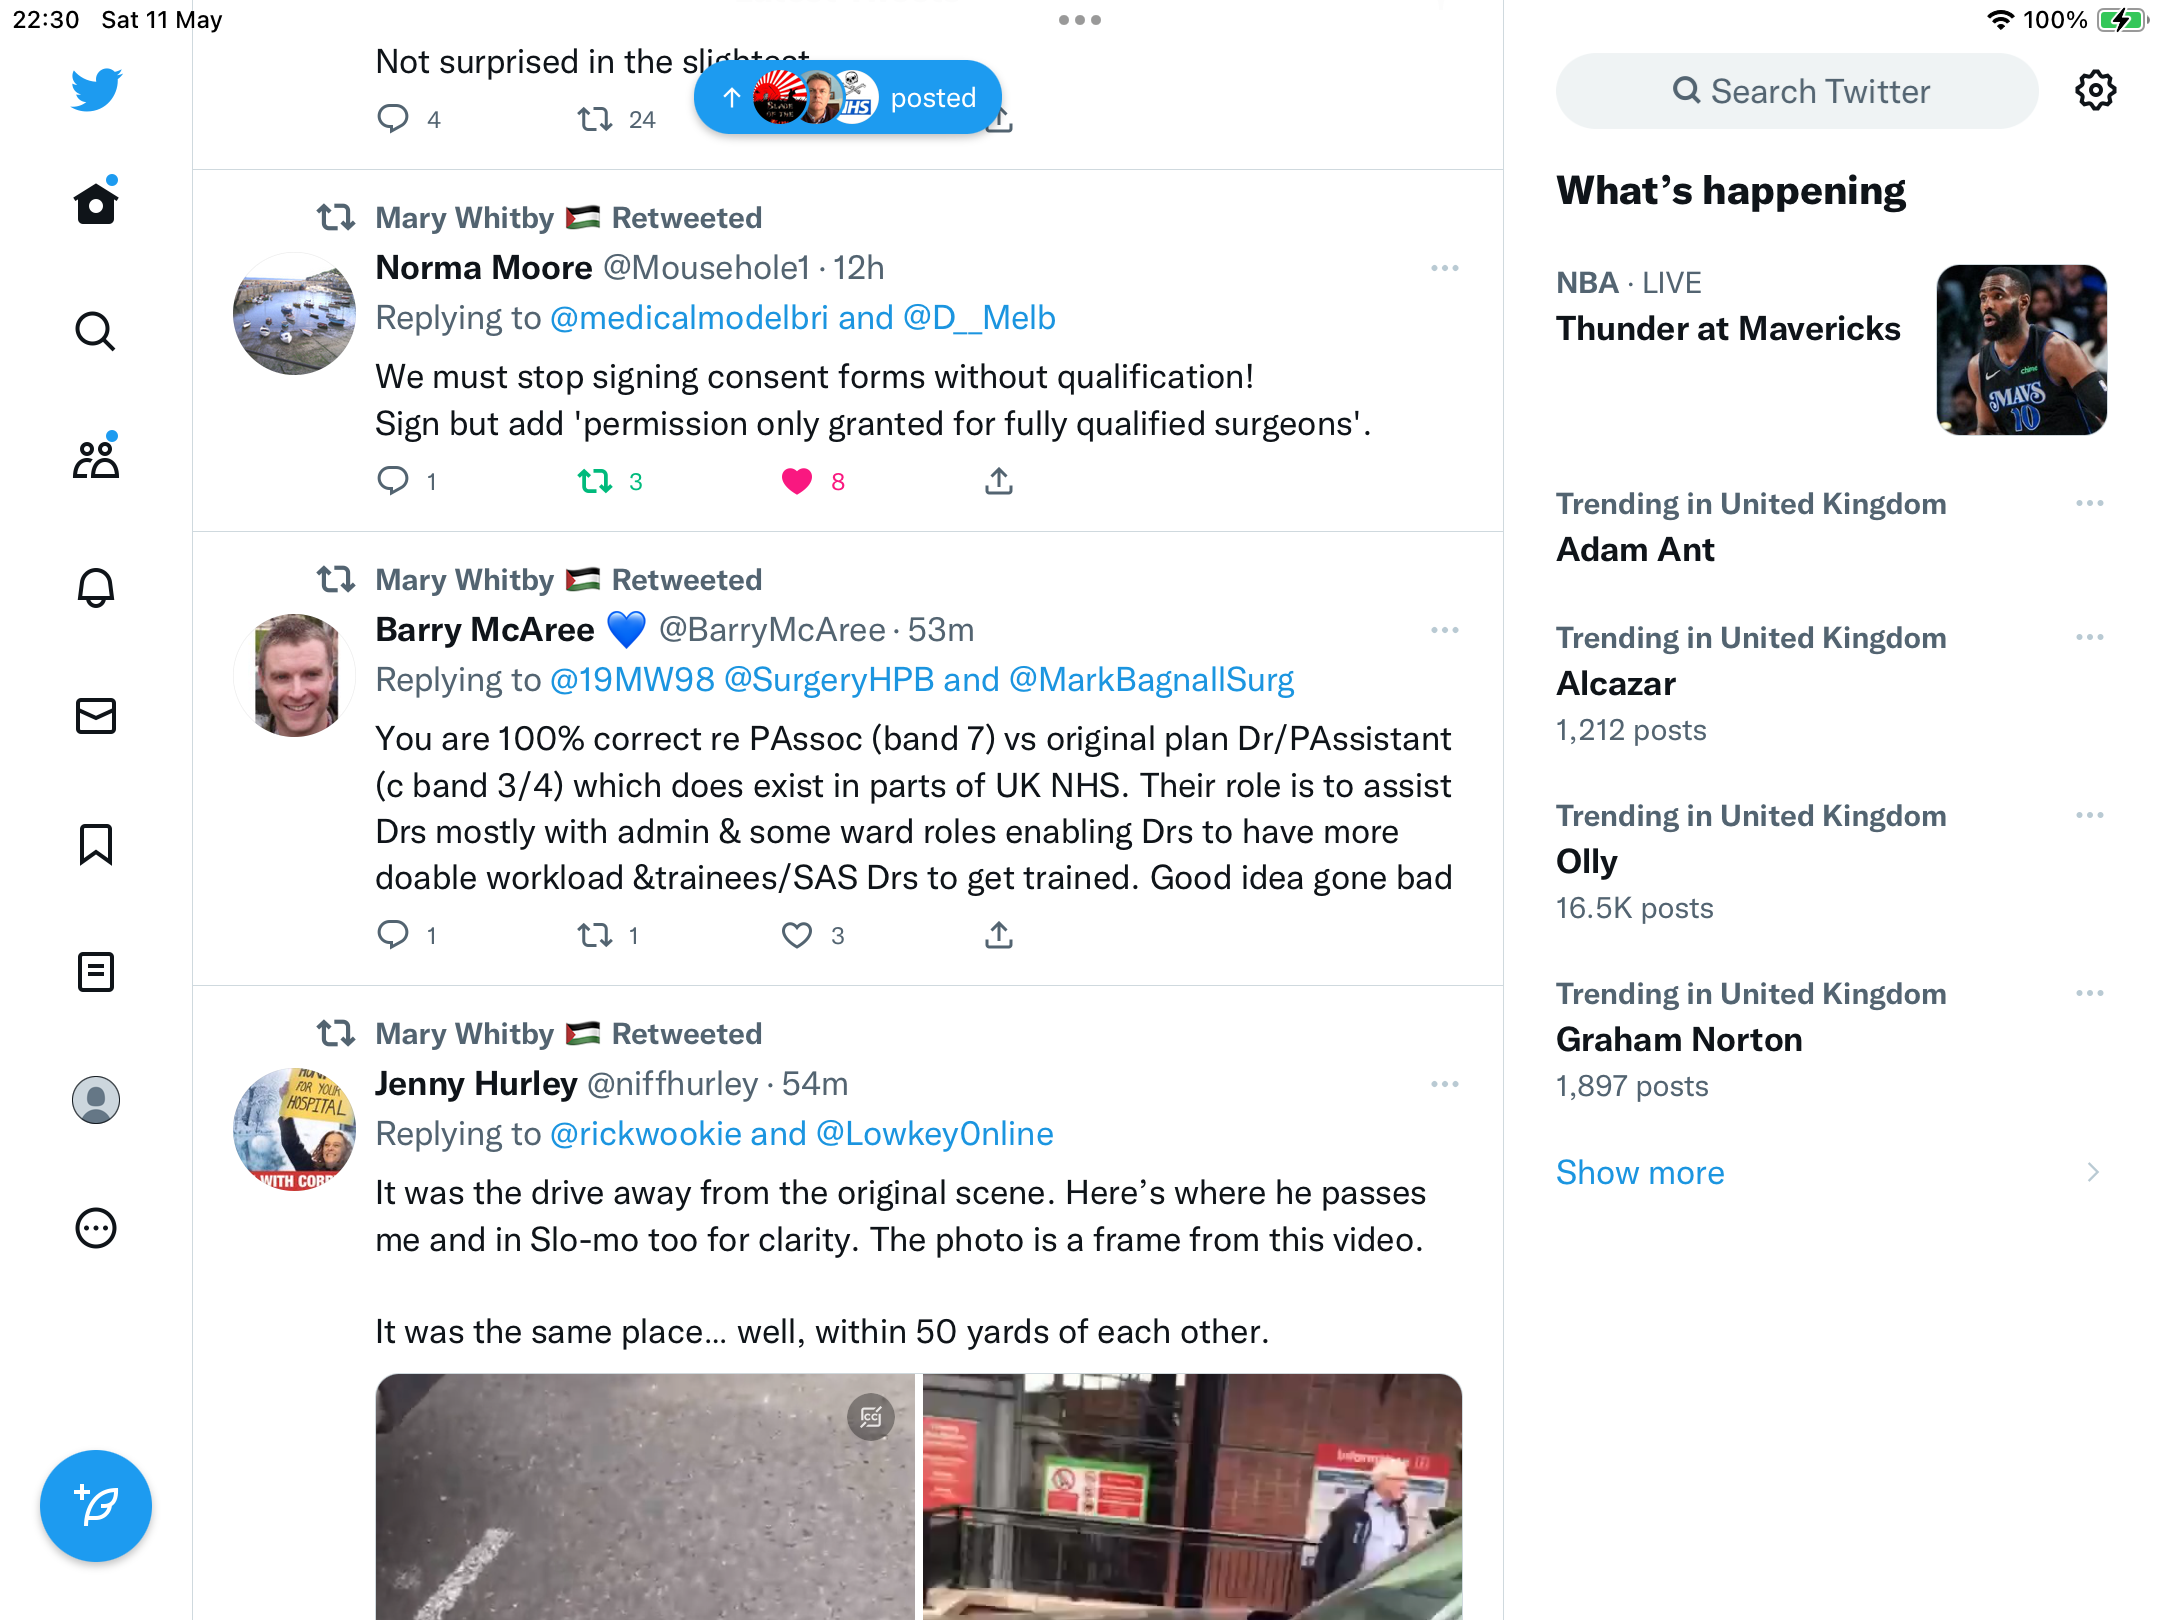Open the More circle menu in sidebar
The image size is (2160, 1620).
(x=96, y=1227)
